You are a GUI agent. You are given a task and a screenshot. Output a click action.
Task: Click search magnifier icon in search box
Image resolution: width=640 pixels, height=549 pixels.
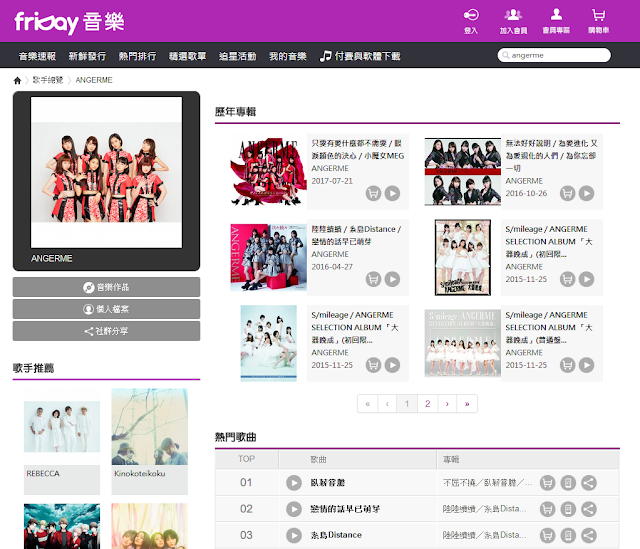[x=505, y=55]
